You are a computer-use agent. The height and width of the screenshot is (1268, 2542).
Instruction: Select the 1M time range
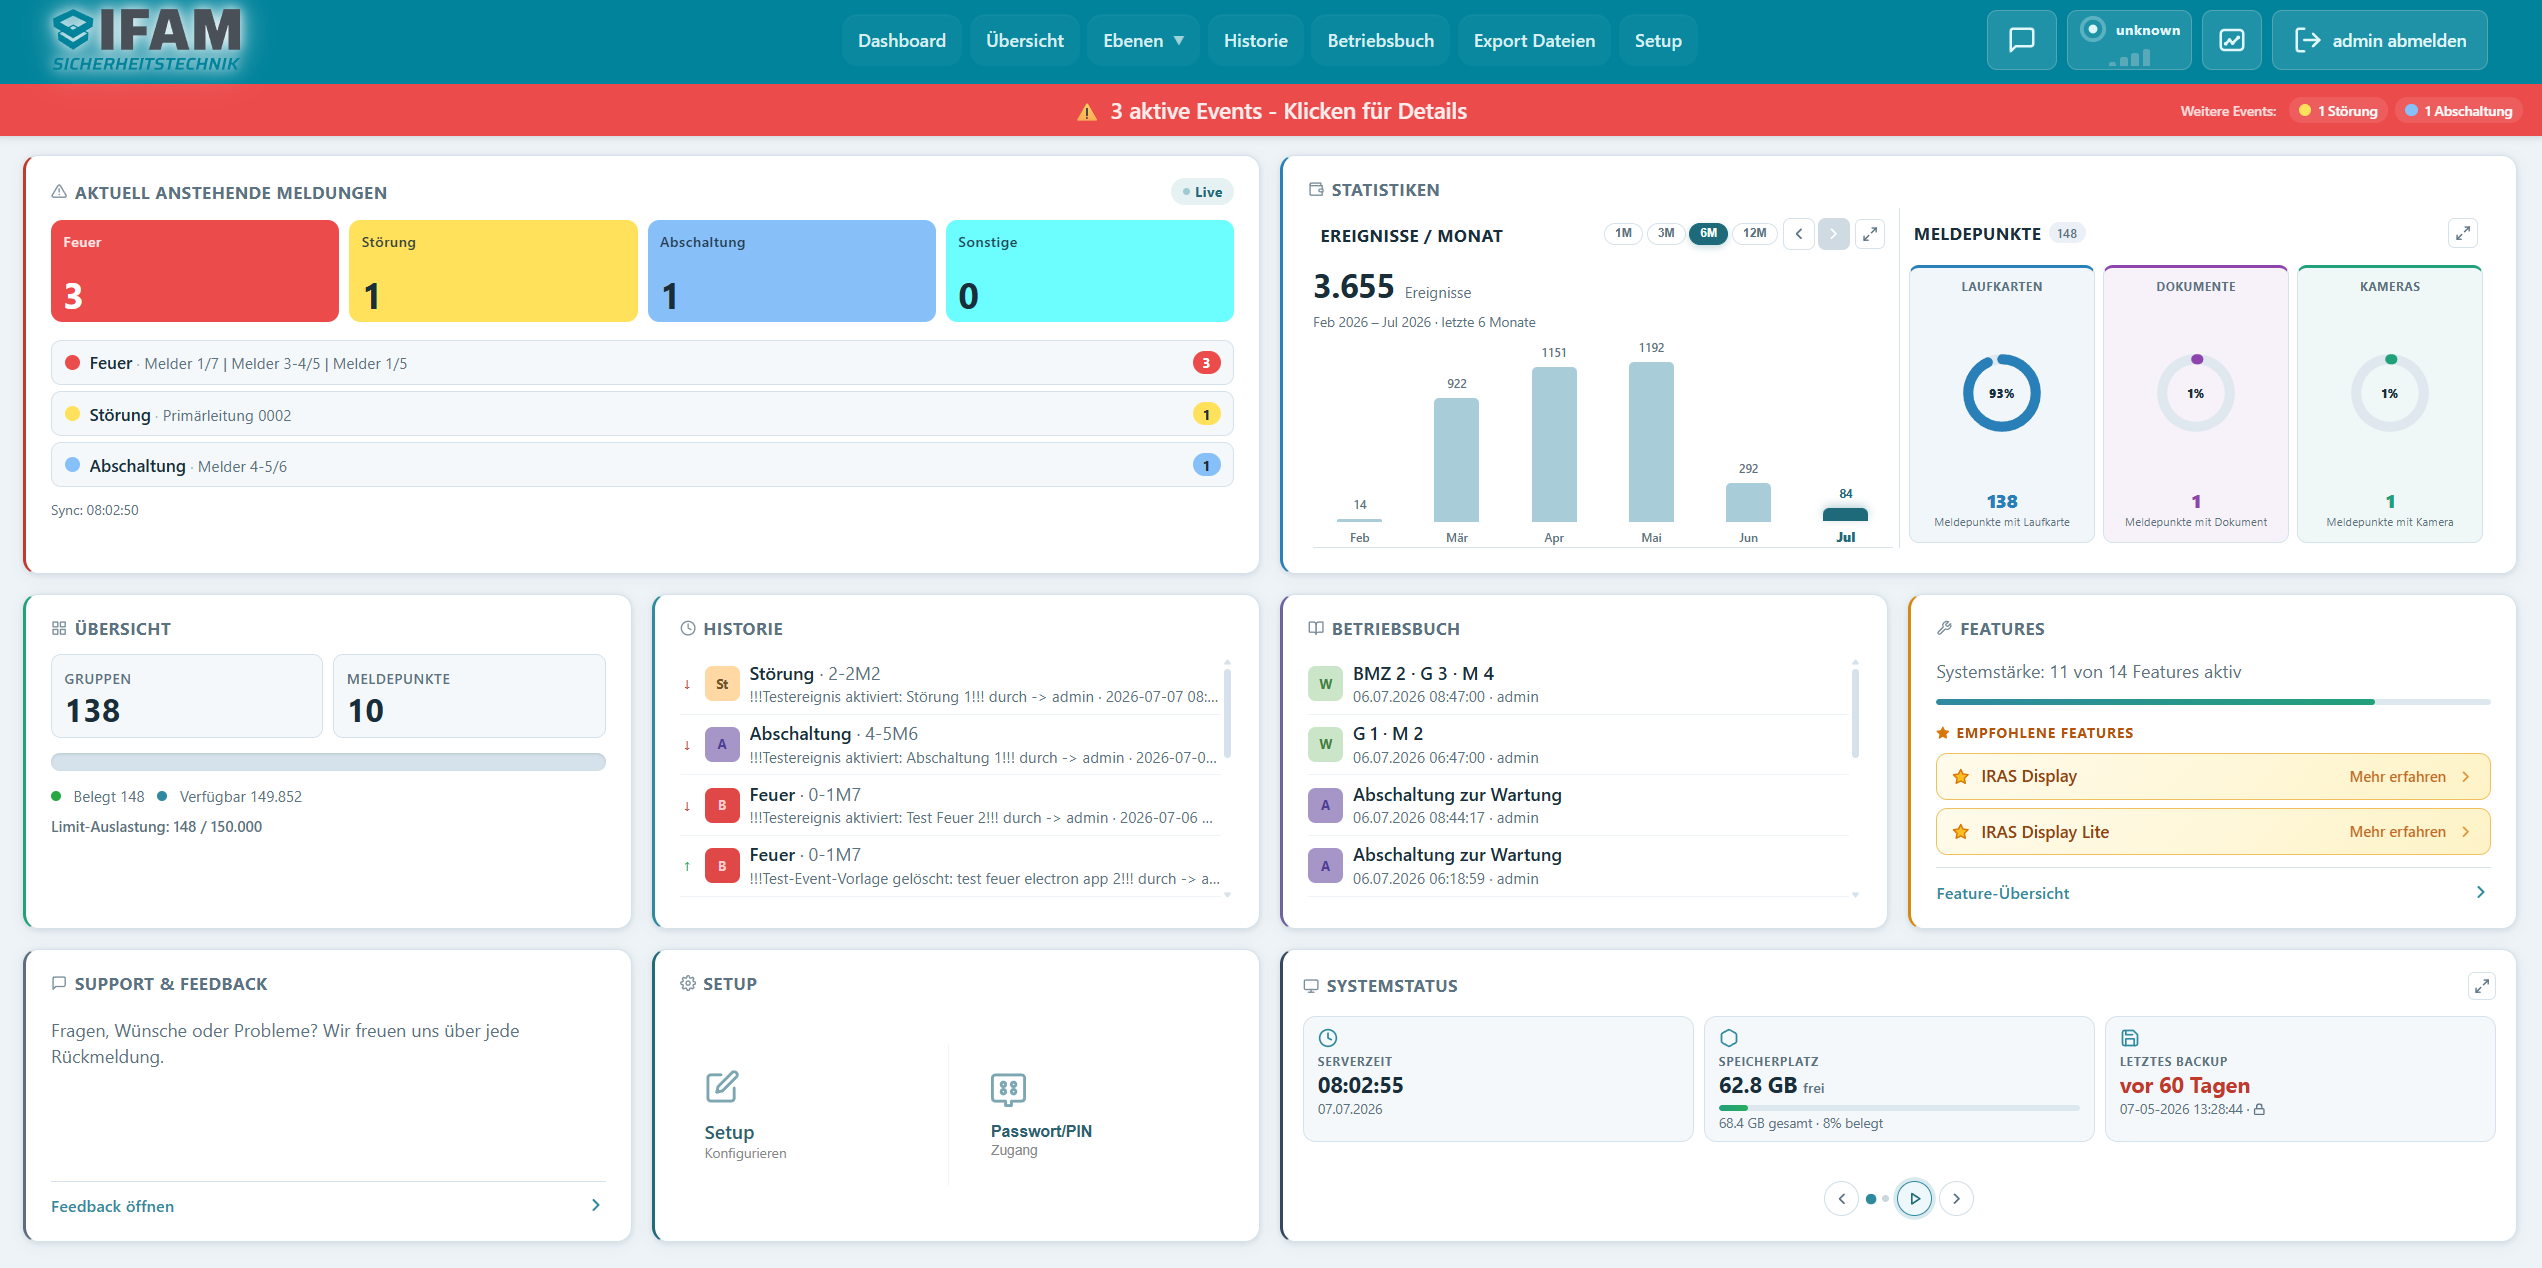point(1623,234)
